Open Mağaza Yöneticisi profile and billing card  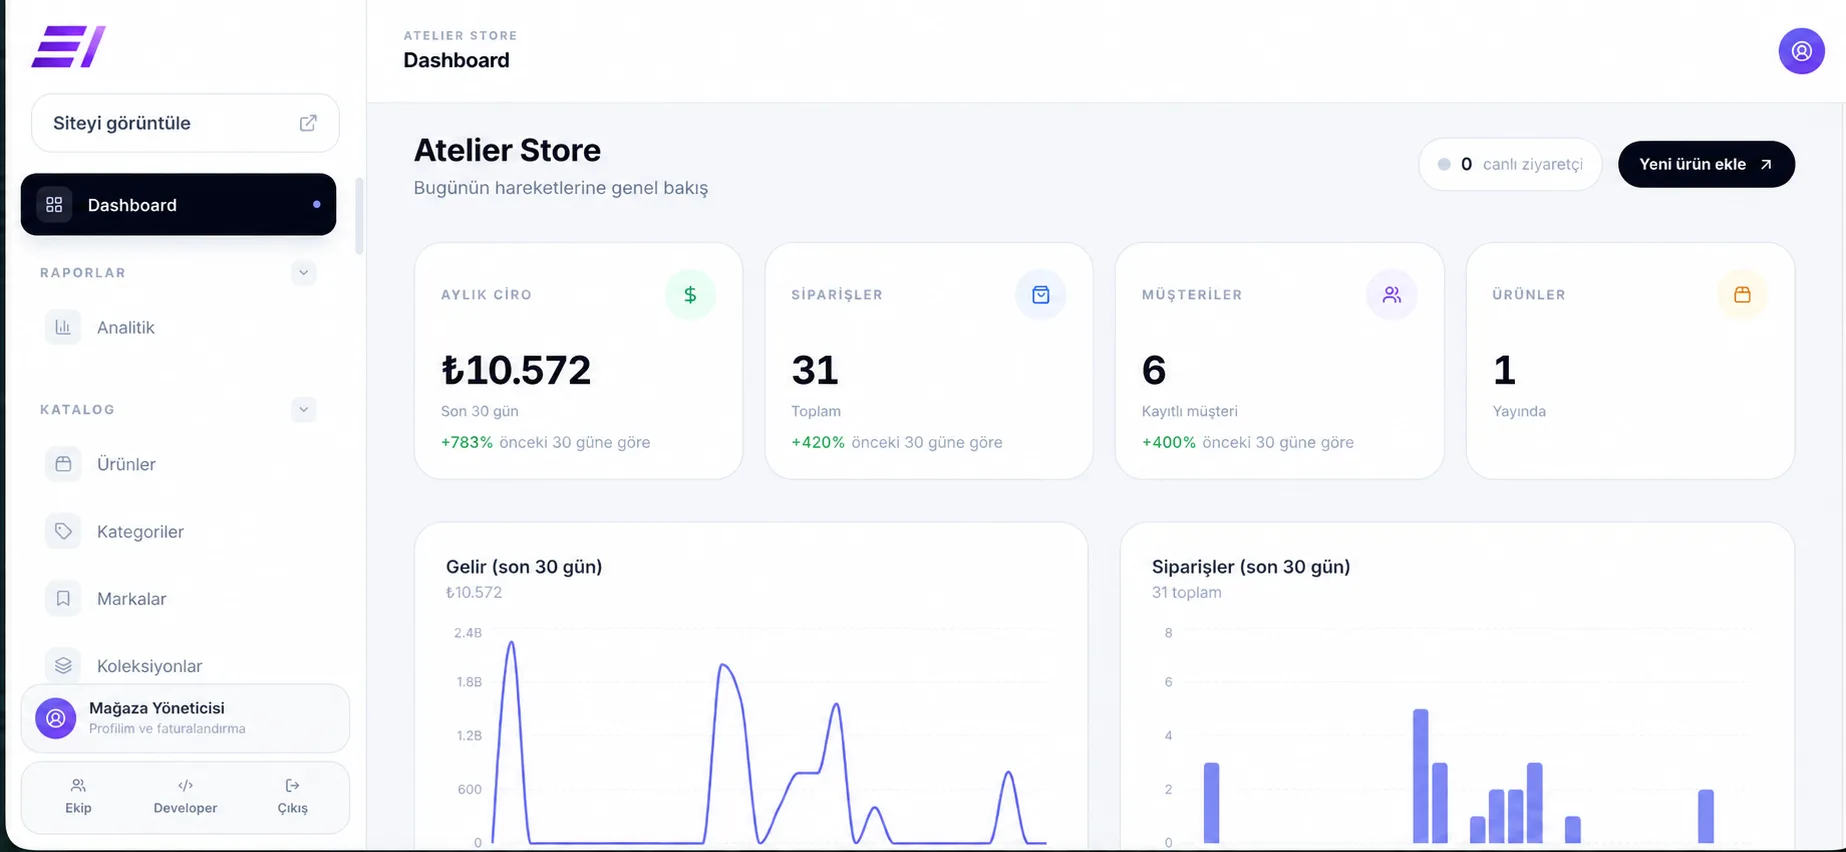[185, 718]
